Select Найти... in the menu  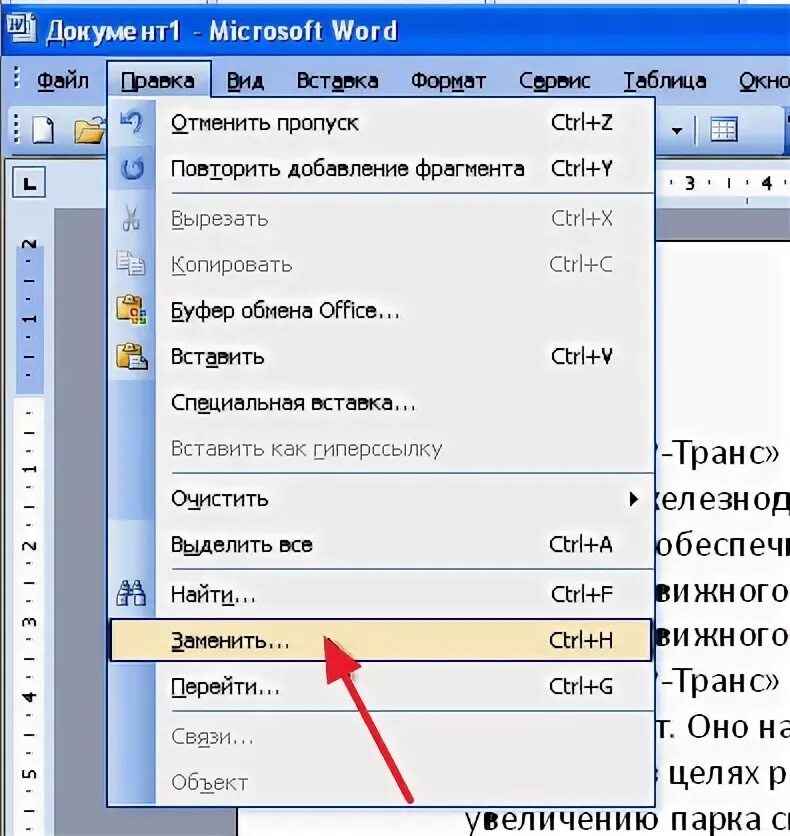(x=381, y=594)
